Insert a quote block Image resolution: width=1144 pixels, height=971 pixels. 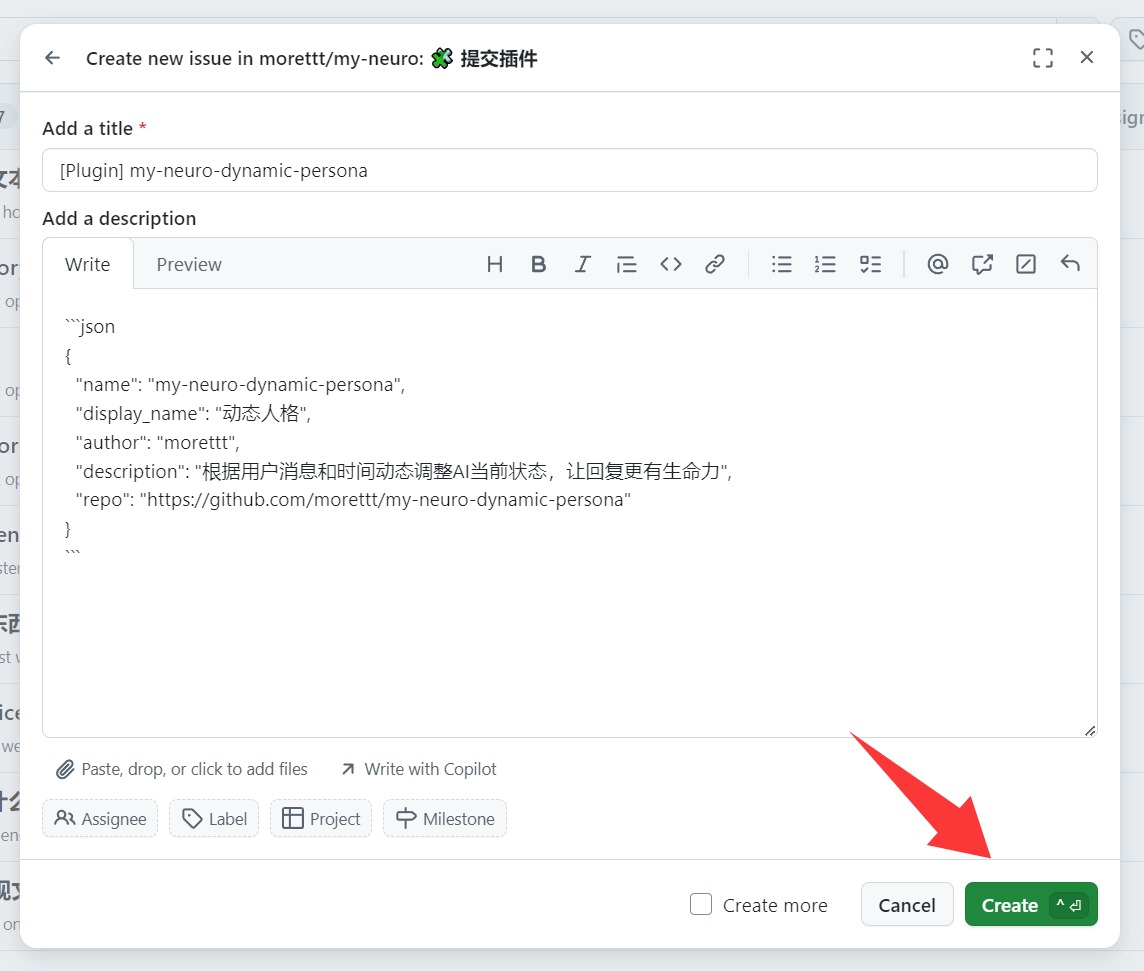(626, 264)
